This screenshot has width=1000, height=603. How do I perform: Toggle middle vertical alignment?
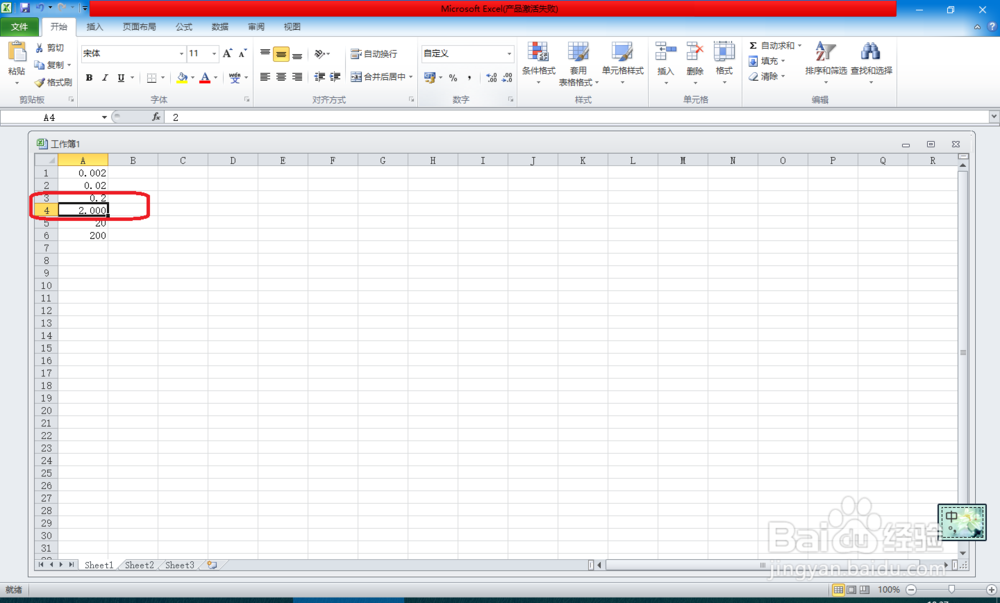(x=281, y=54)
